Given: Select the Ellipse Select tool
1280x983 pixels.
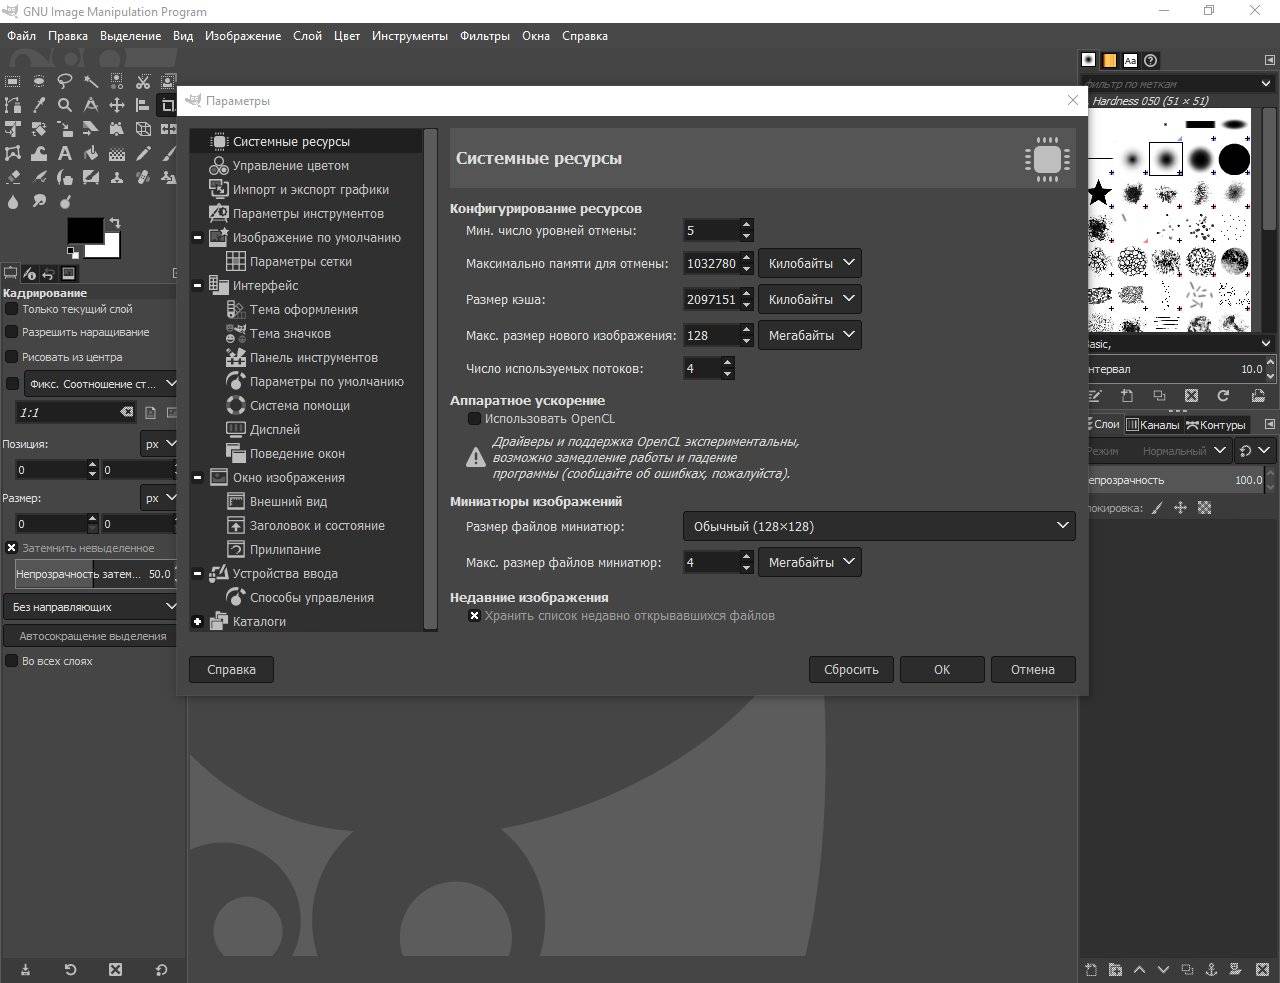Looking at the screenshot, I should click(x=39, y=81).
